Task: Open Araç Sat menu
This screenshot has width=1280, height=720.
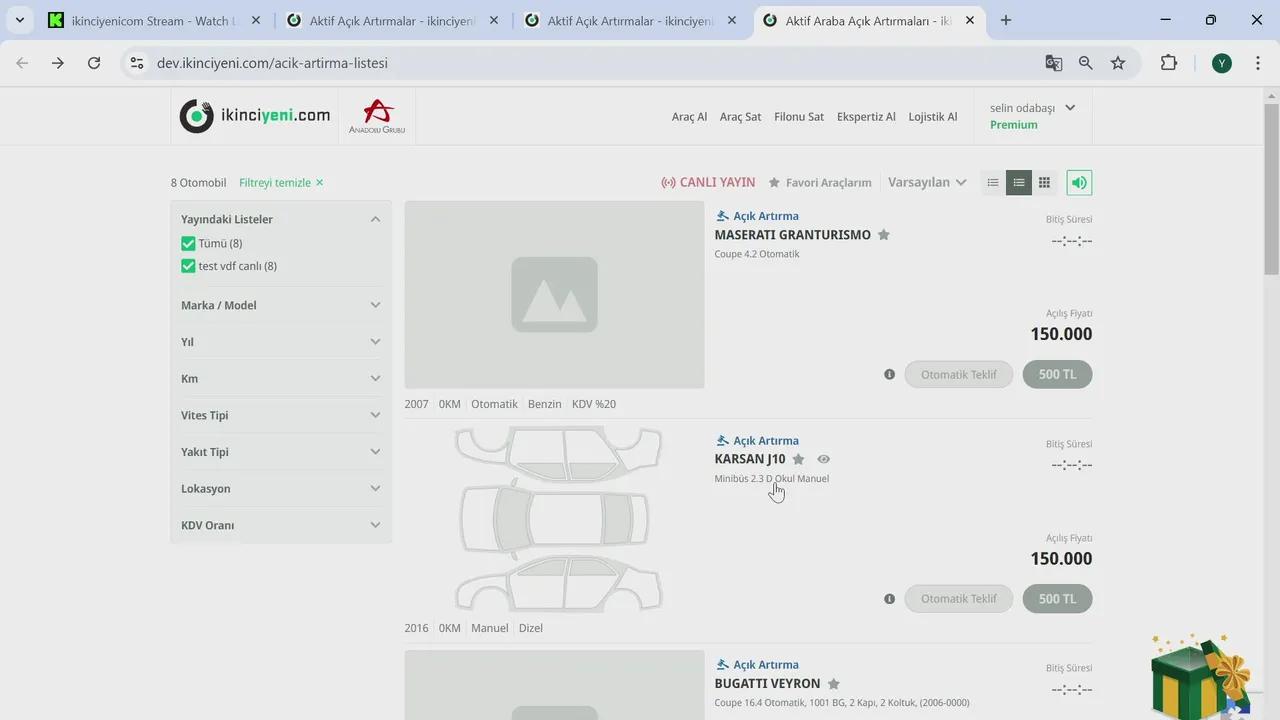Action: point(740,117)
